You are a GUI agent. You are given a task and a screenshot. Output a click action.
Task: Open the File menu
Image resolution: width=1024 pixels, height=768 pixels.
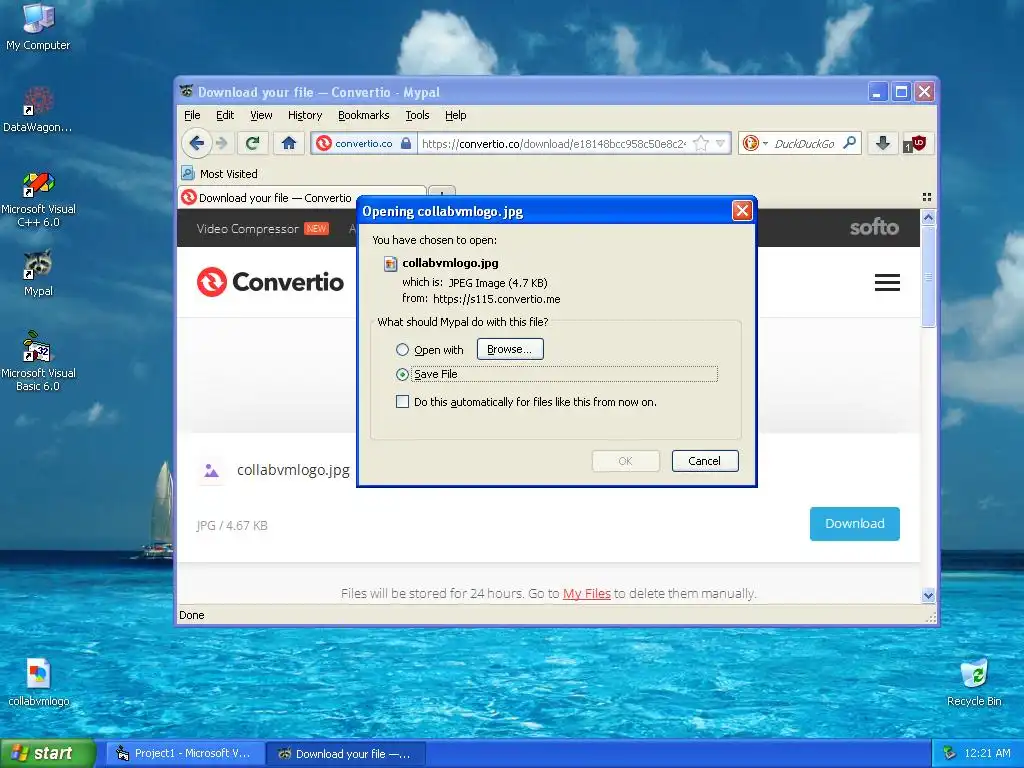click(x=192, y=115)
